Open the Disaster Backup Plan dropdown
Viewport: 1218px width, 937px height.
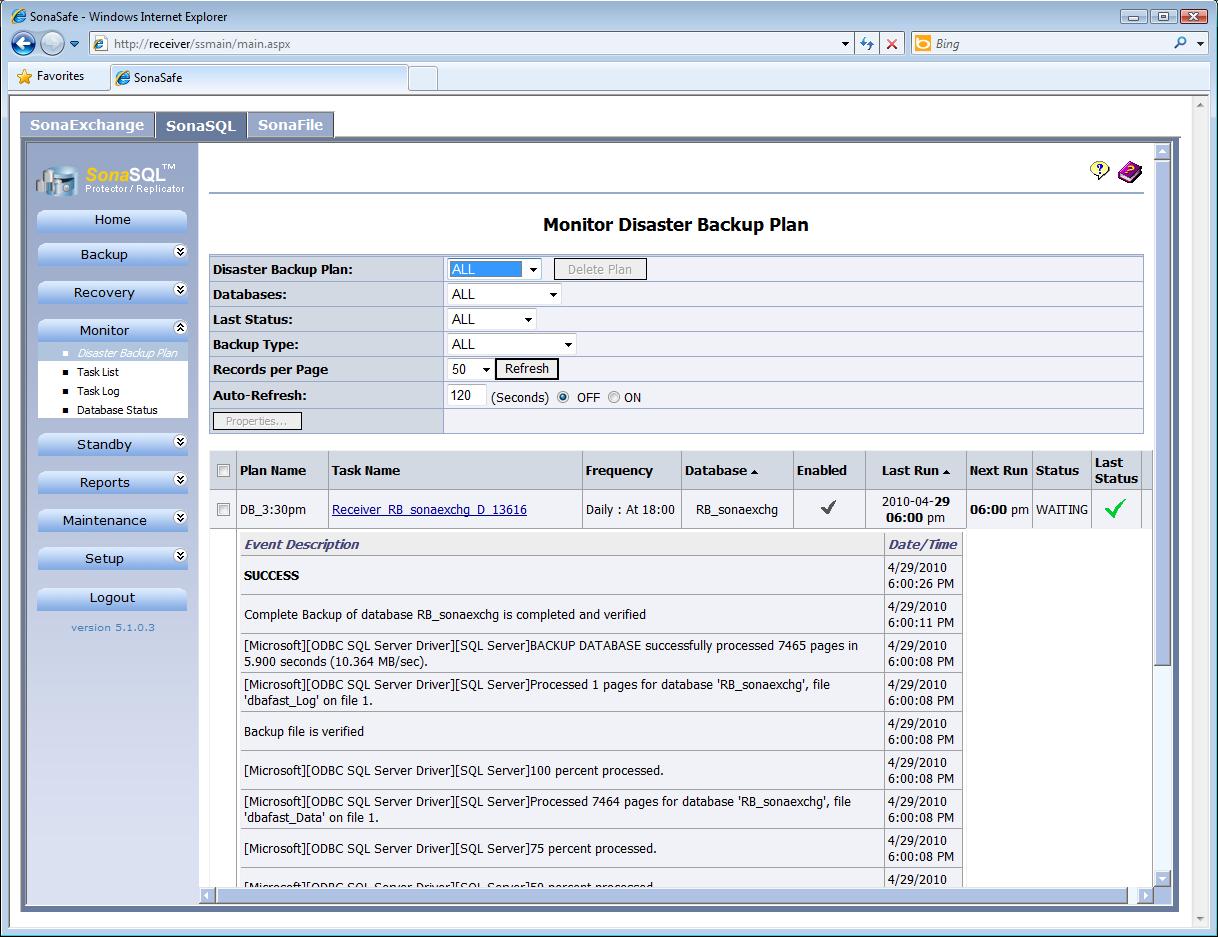(x=495, y=269)
